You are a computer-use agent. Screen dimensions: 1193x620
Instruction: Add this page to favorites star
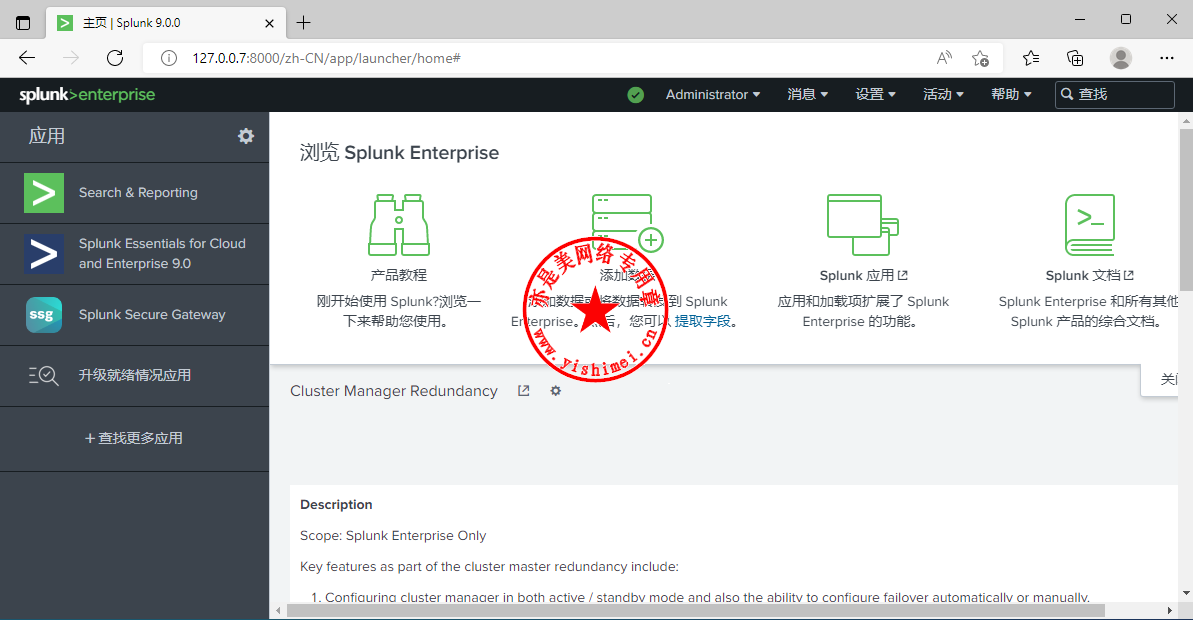tap(981, 58)
